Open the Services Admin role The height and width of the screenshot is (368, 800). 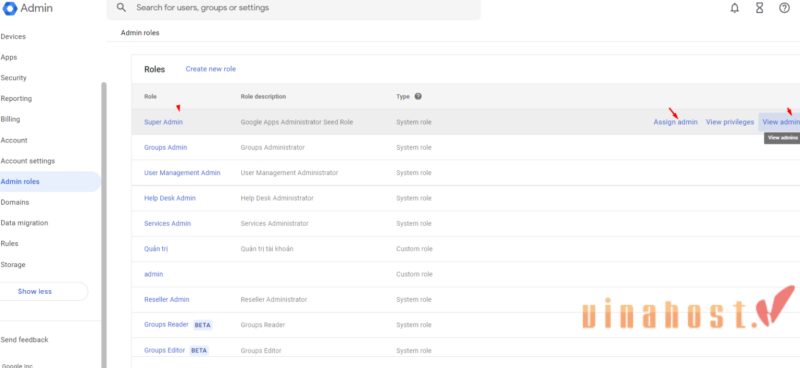pyautogui.click(x=167, y=224)
